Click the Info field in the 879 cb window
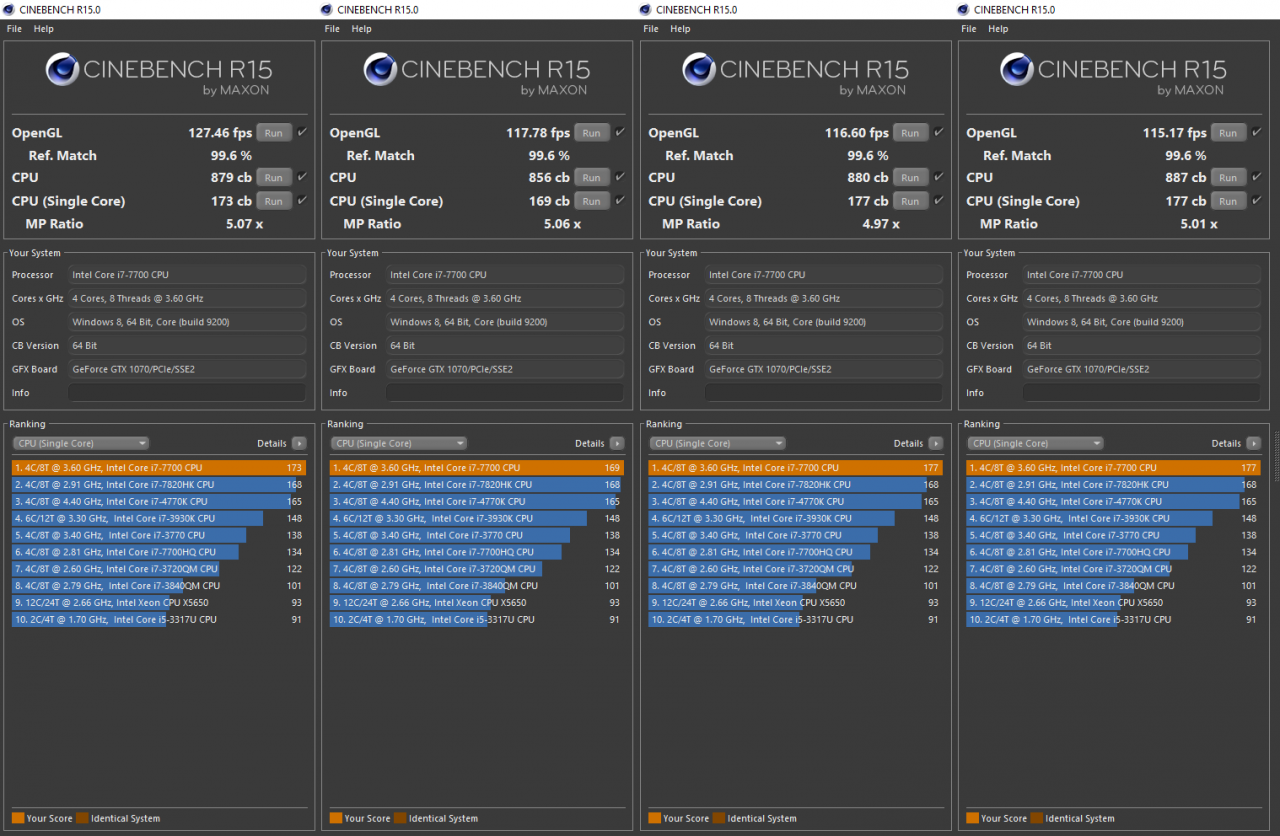Viewport: 1280px width, 836px height. 187,393
